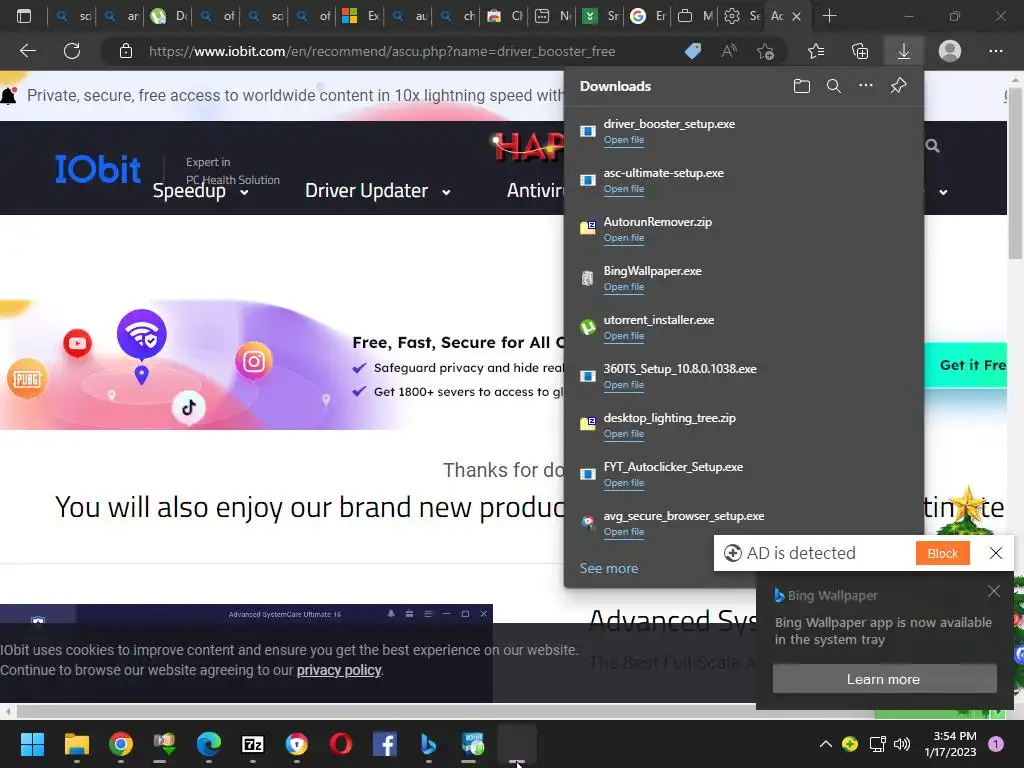1024x768 pixels.
Task: Open Edge Settings and more menu
Action: (995, 51)
